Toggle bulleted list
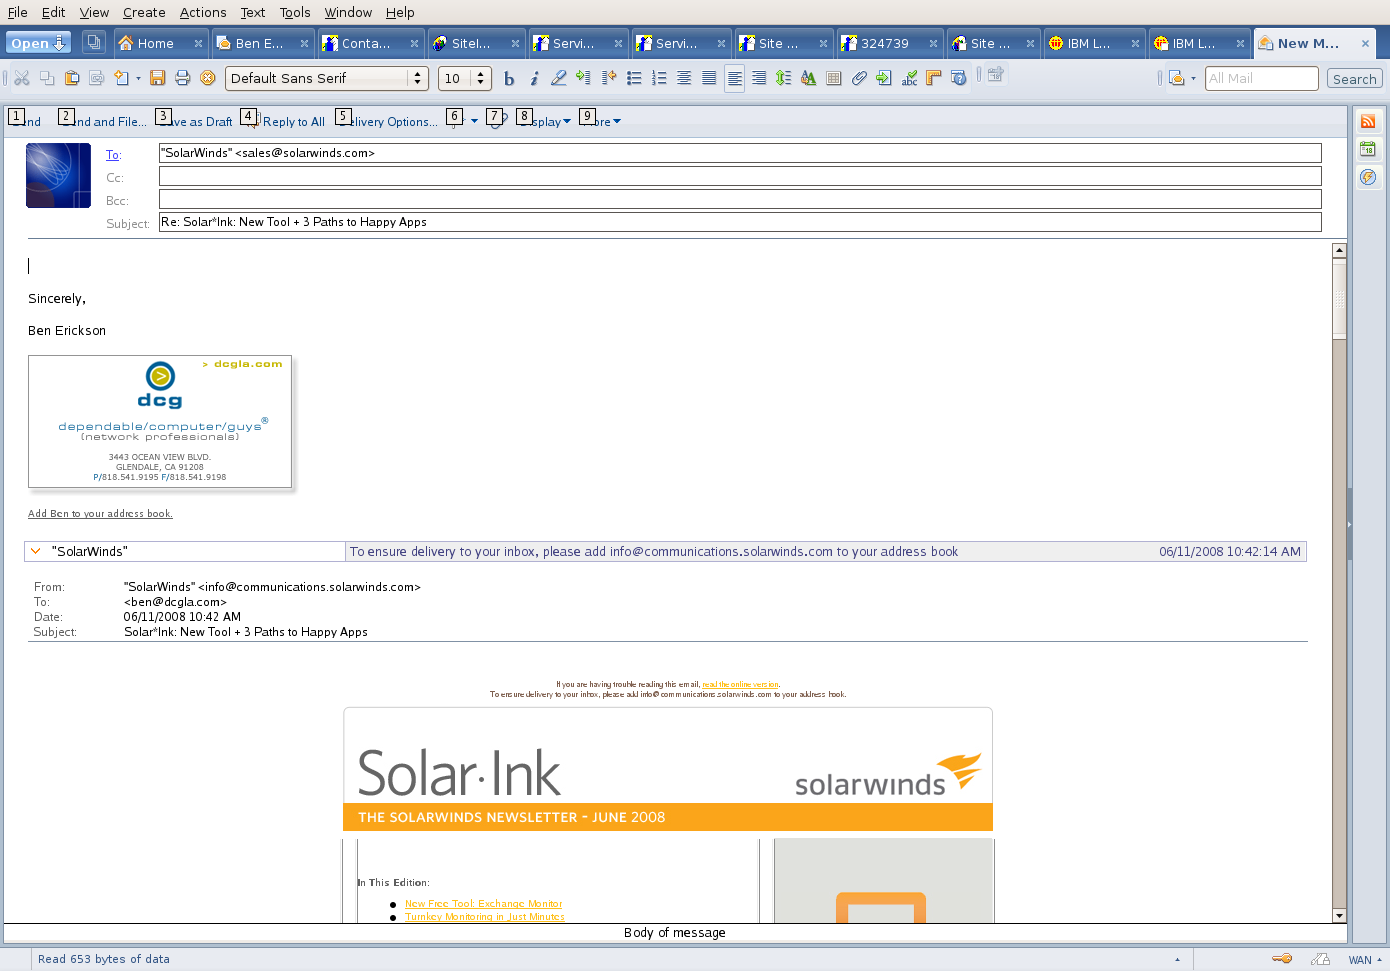1390x971 pixels. 634,78
